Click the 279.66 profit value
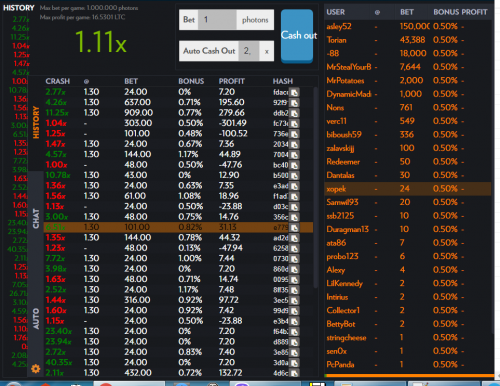This screenshot has height=386, width=500. coord(232,113)
